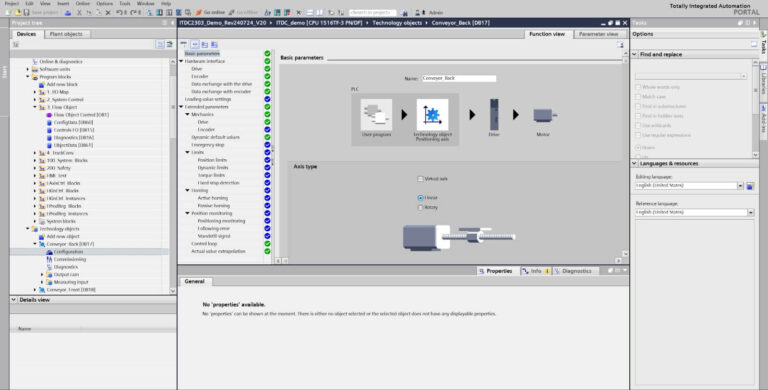The width and height of the screenshot is (768, 390).
Task: Click the Delete X icon in toolbar
Action: click(x=108, y=12)
